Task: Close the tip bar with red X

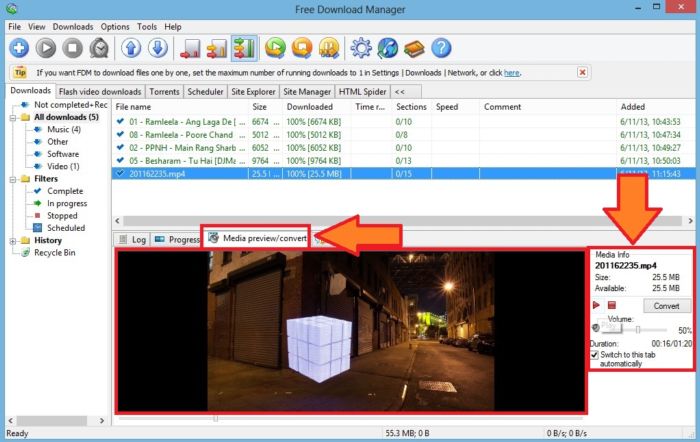Action: (582, 72)
